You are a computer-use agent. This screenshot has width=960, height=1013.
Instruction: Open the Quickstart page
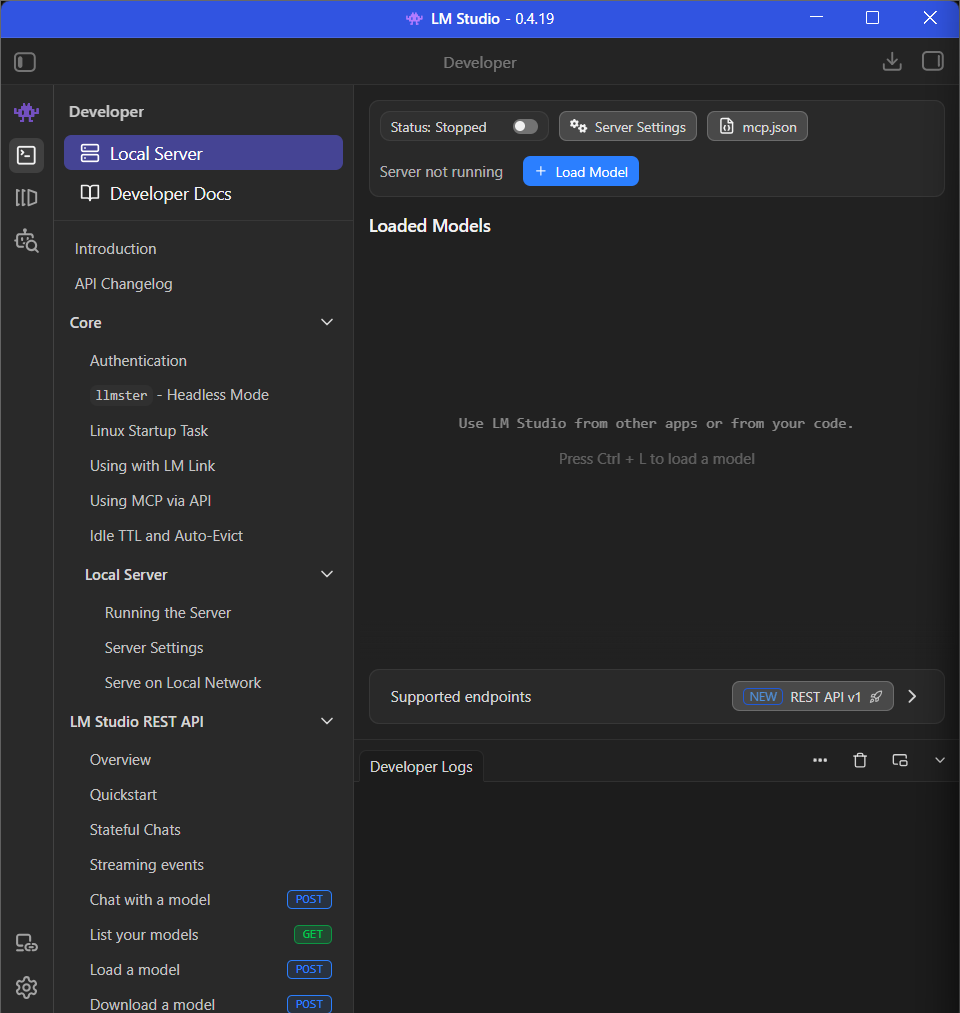click(x=123, y=795)
